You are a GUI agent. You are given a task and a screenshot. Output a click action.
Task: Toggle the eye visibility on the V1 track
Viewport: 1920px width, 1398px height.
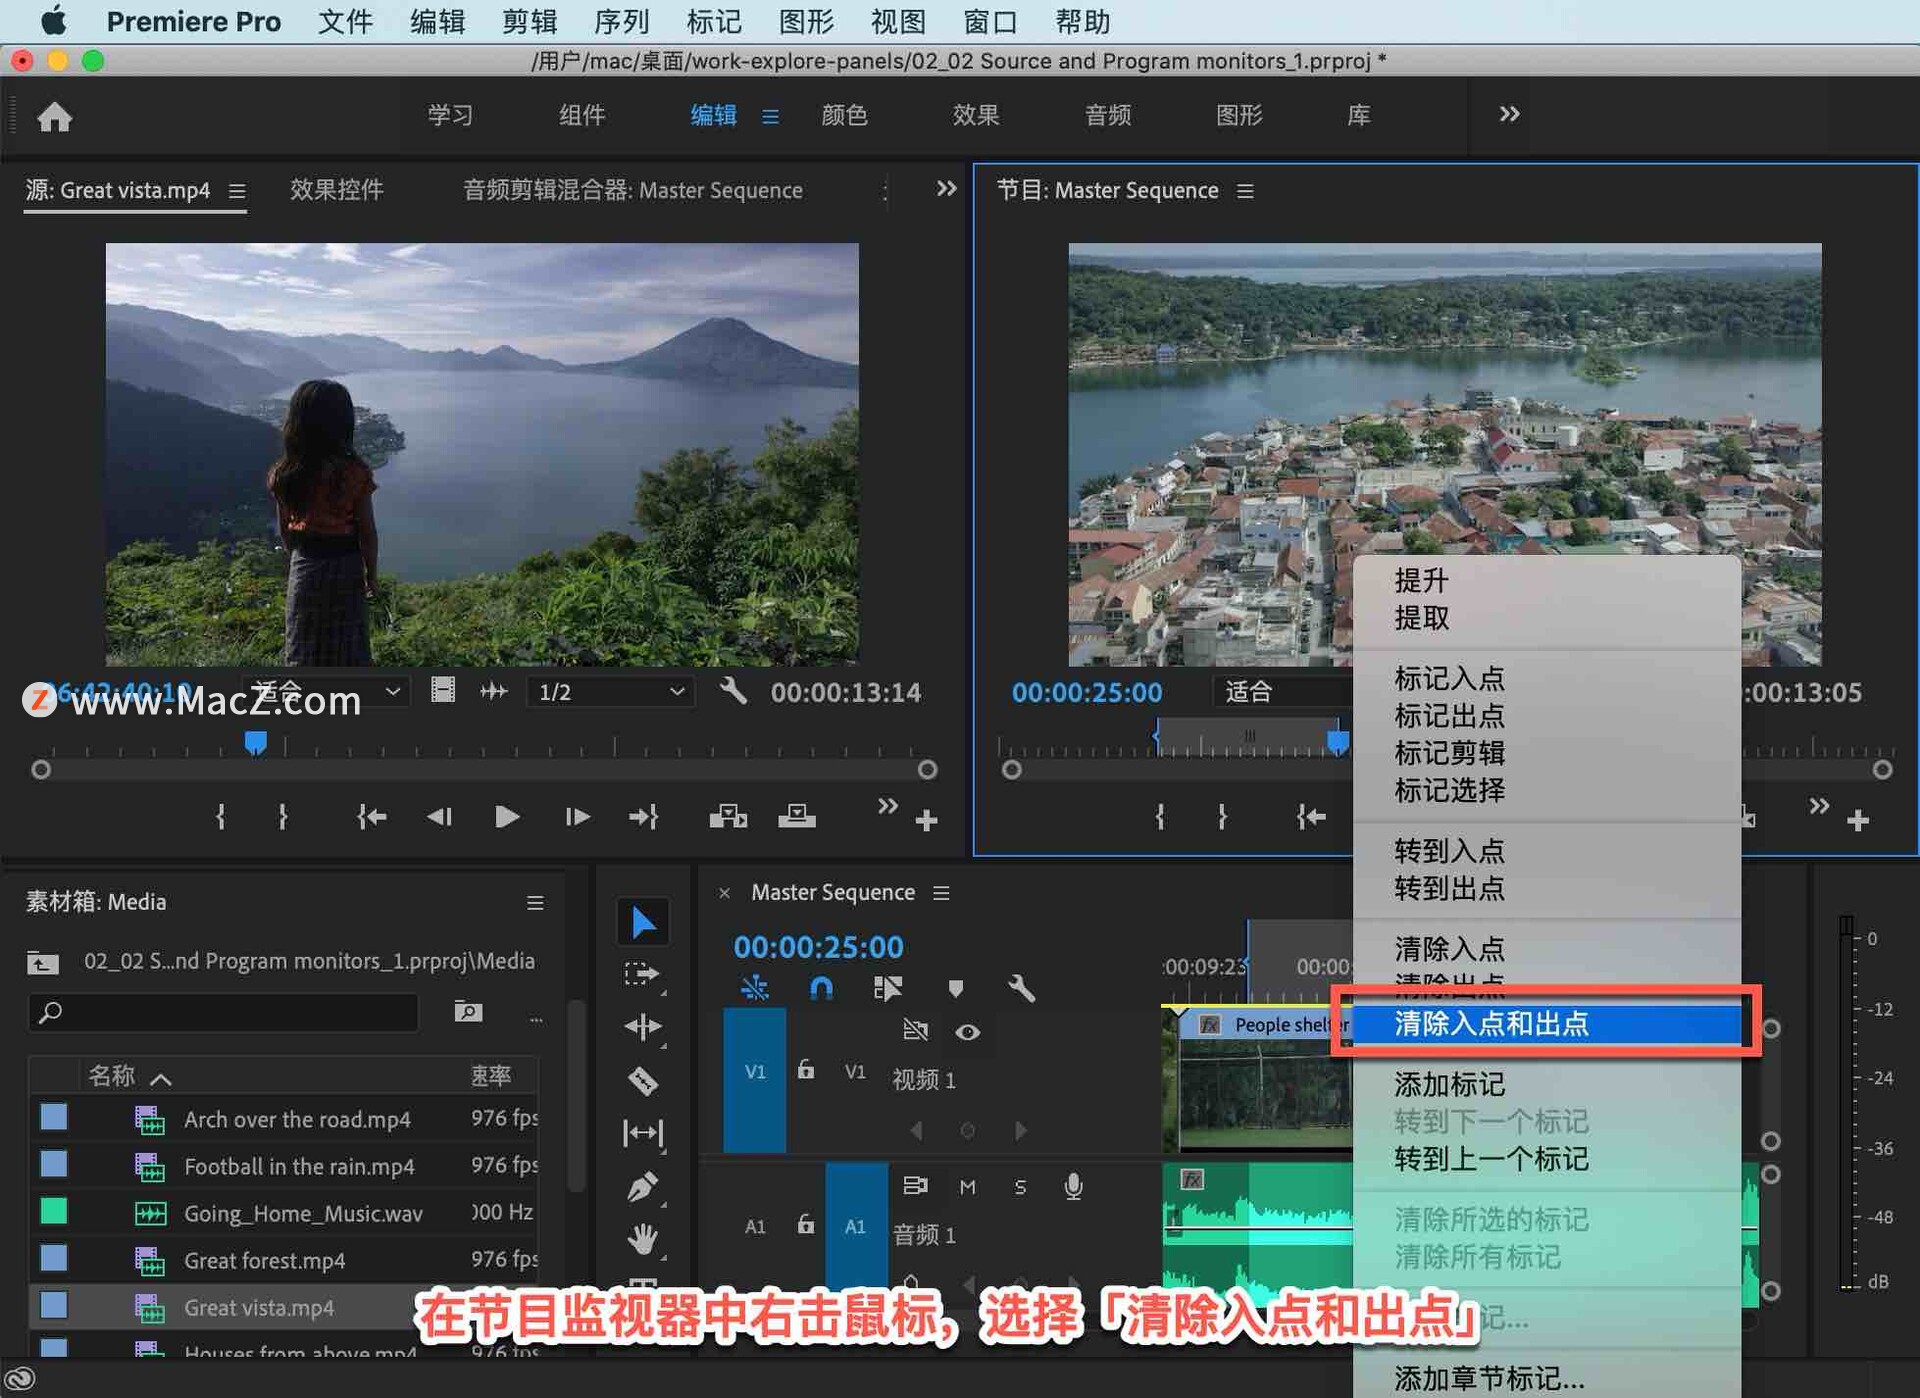[967, 1032]
